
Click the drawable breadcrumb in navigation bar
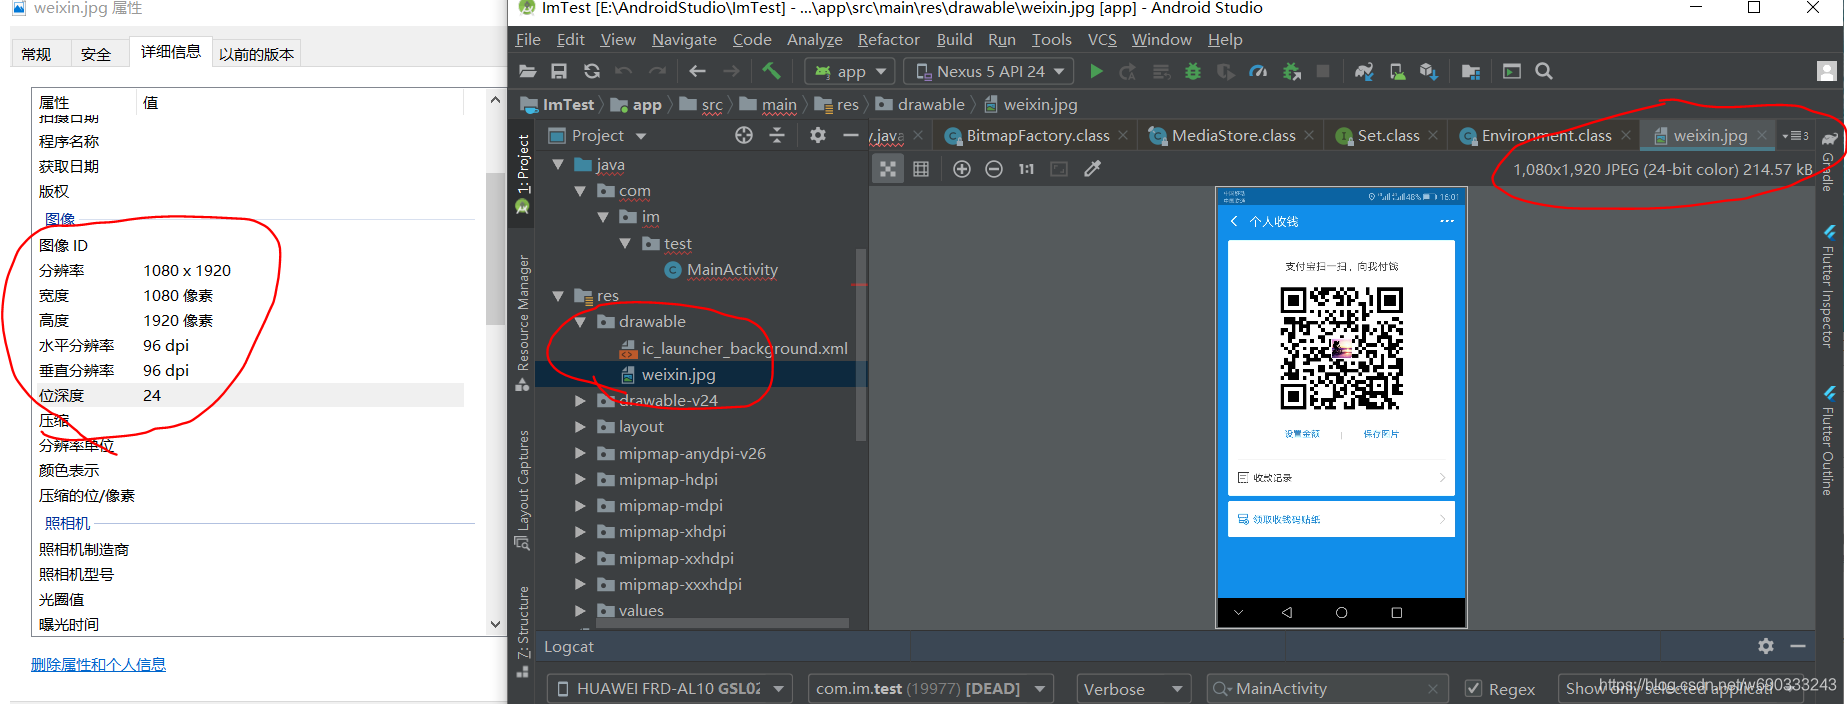(921, 104)
